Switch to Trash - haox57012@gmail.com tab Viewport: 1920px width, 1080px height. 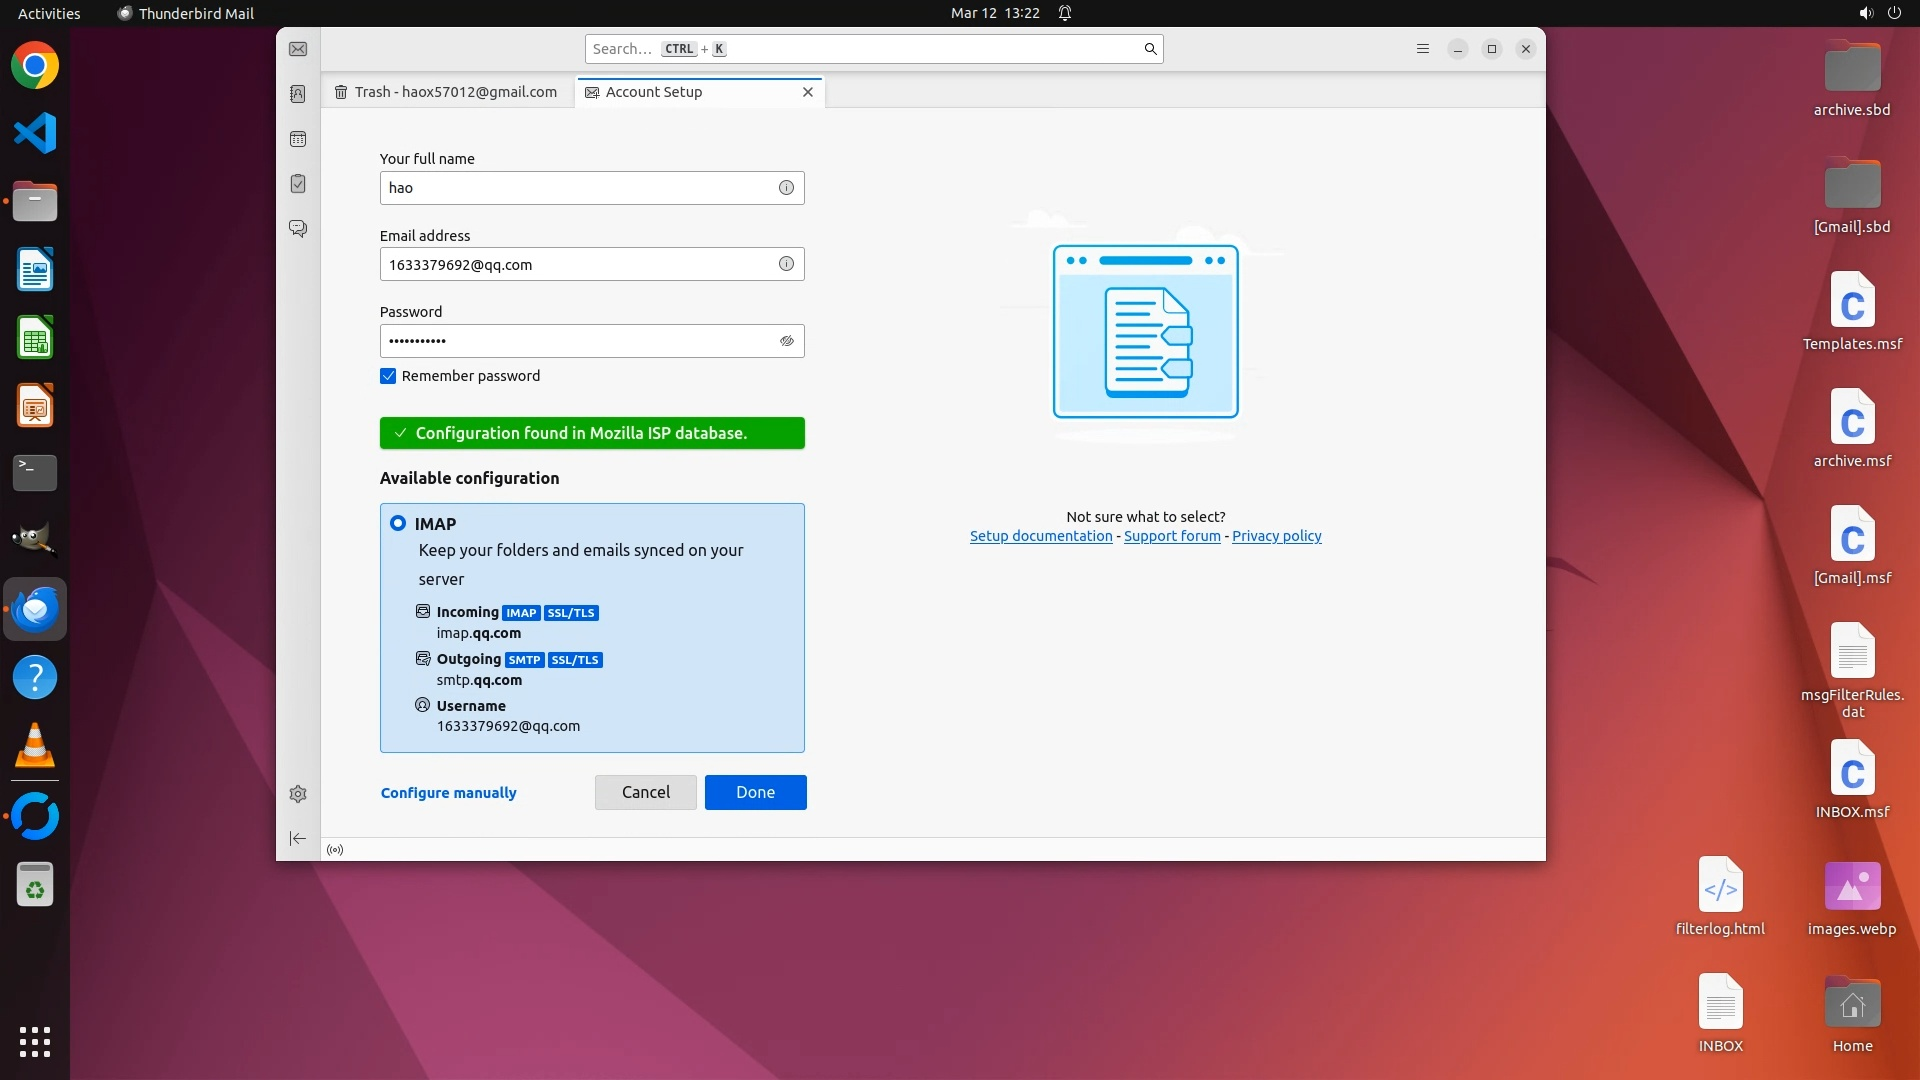(x=446, y=92)
